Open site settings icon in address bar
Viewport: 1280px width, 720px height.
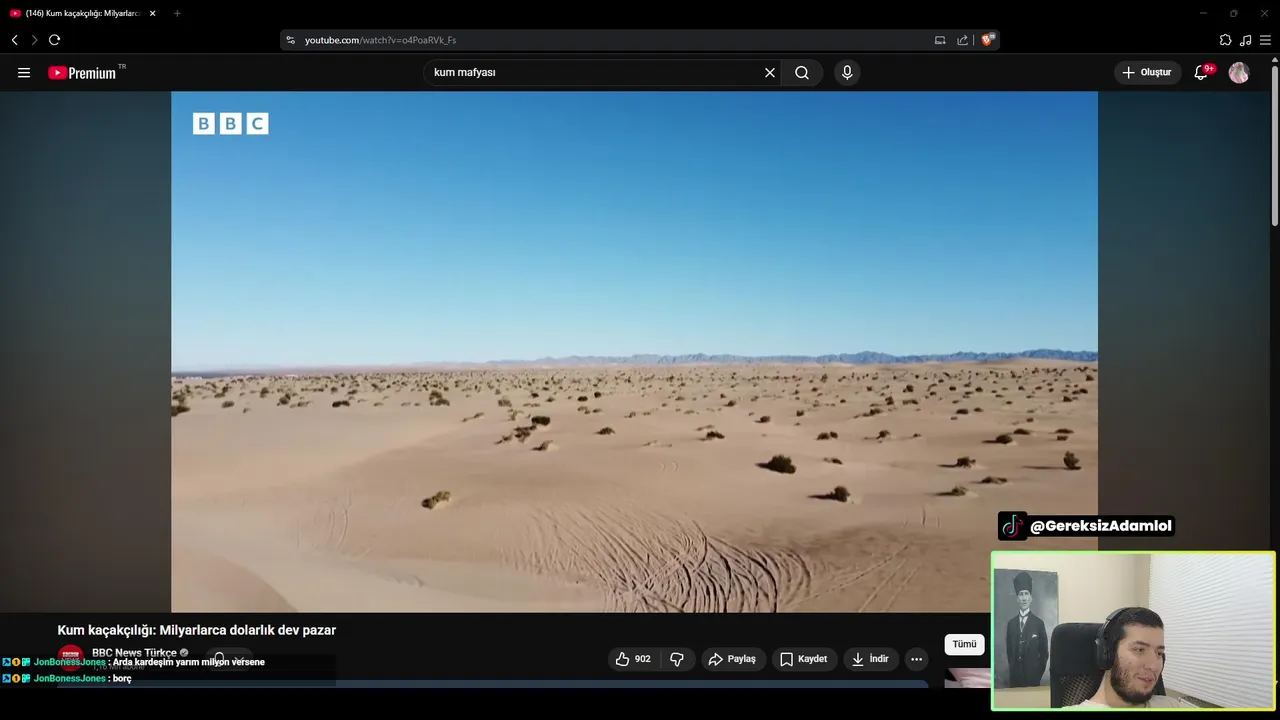[x=291, y=40]
